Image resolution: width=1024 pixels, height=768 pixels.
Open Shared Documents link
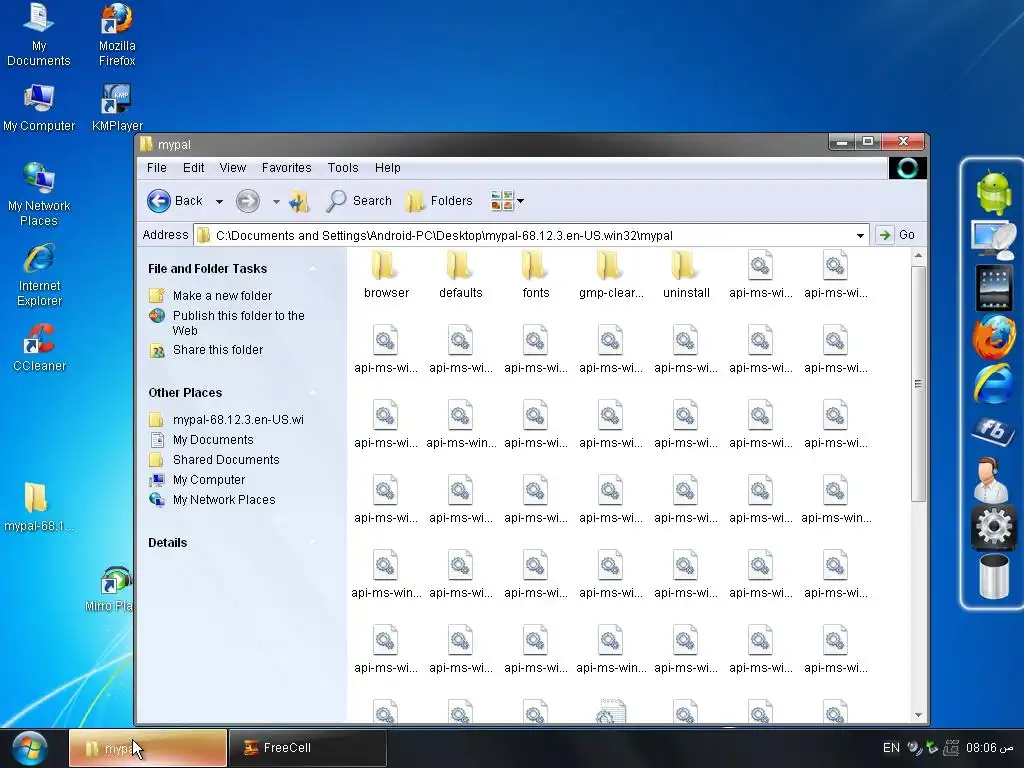pos(226,460)
